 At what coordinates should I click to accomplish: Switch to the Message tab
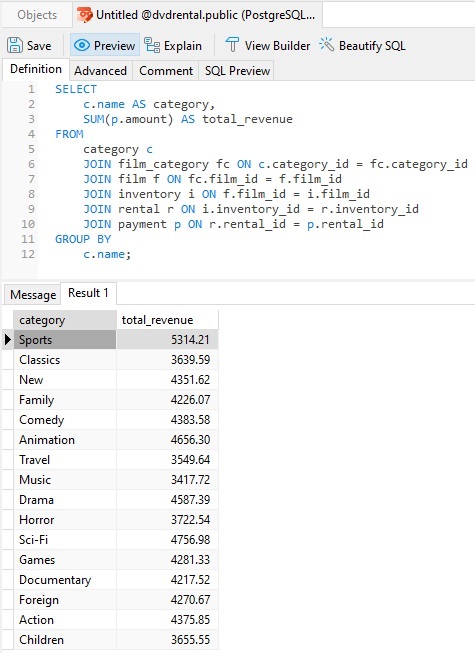tap(33, 294)
